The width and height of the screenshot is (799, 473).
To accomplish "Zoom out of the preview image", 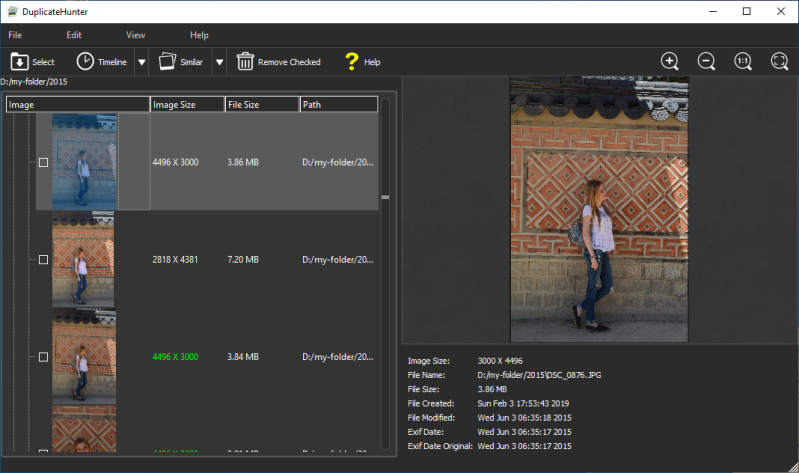I will click(x=706, y=61).
